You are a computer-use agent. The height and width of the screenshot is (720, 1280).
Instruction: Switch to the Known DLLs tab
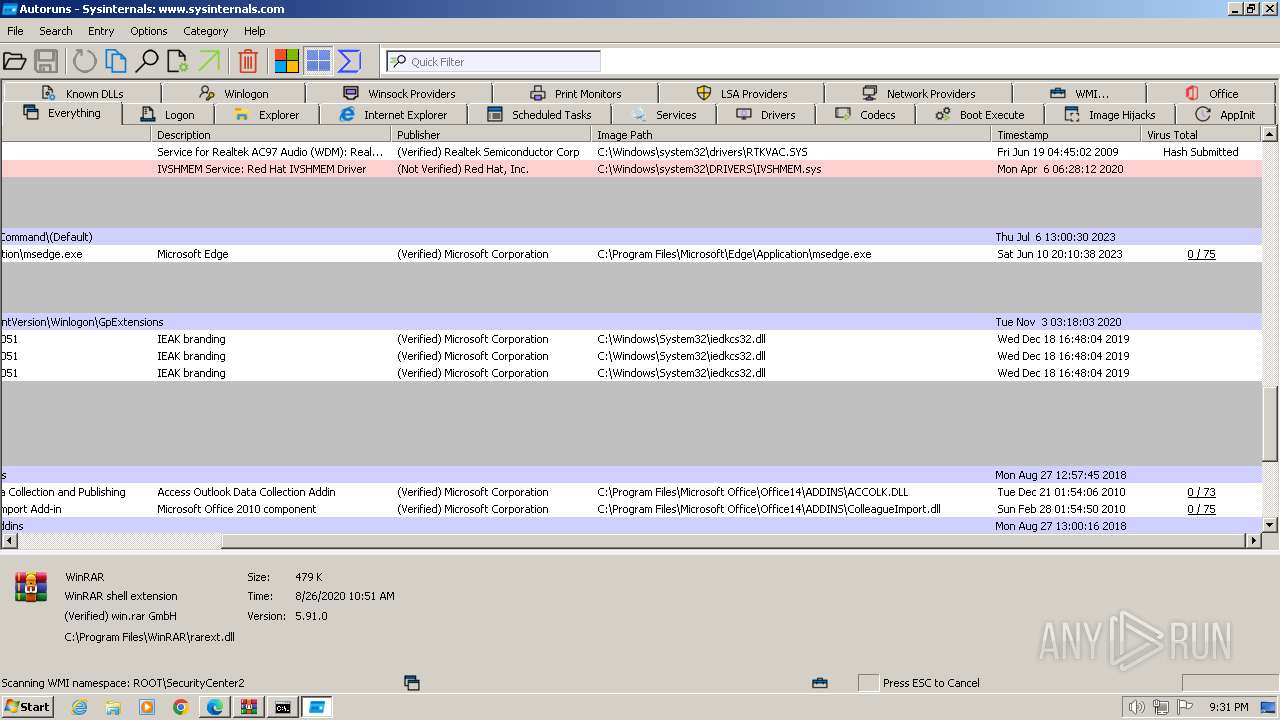[x=82, y=93]
